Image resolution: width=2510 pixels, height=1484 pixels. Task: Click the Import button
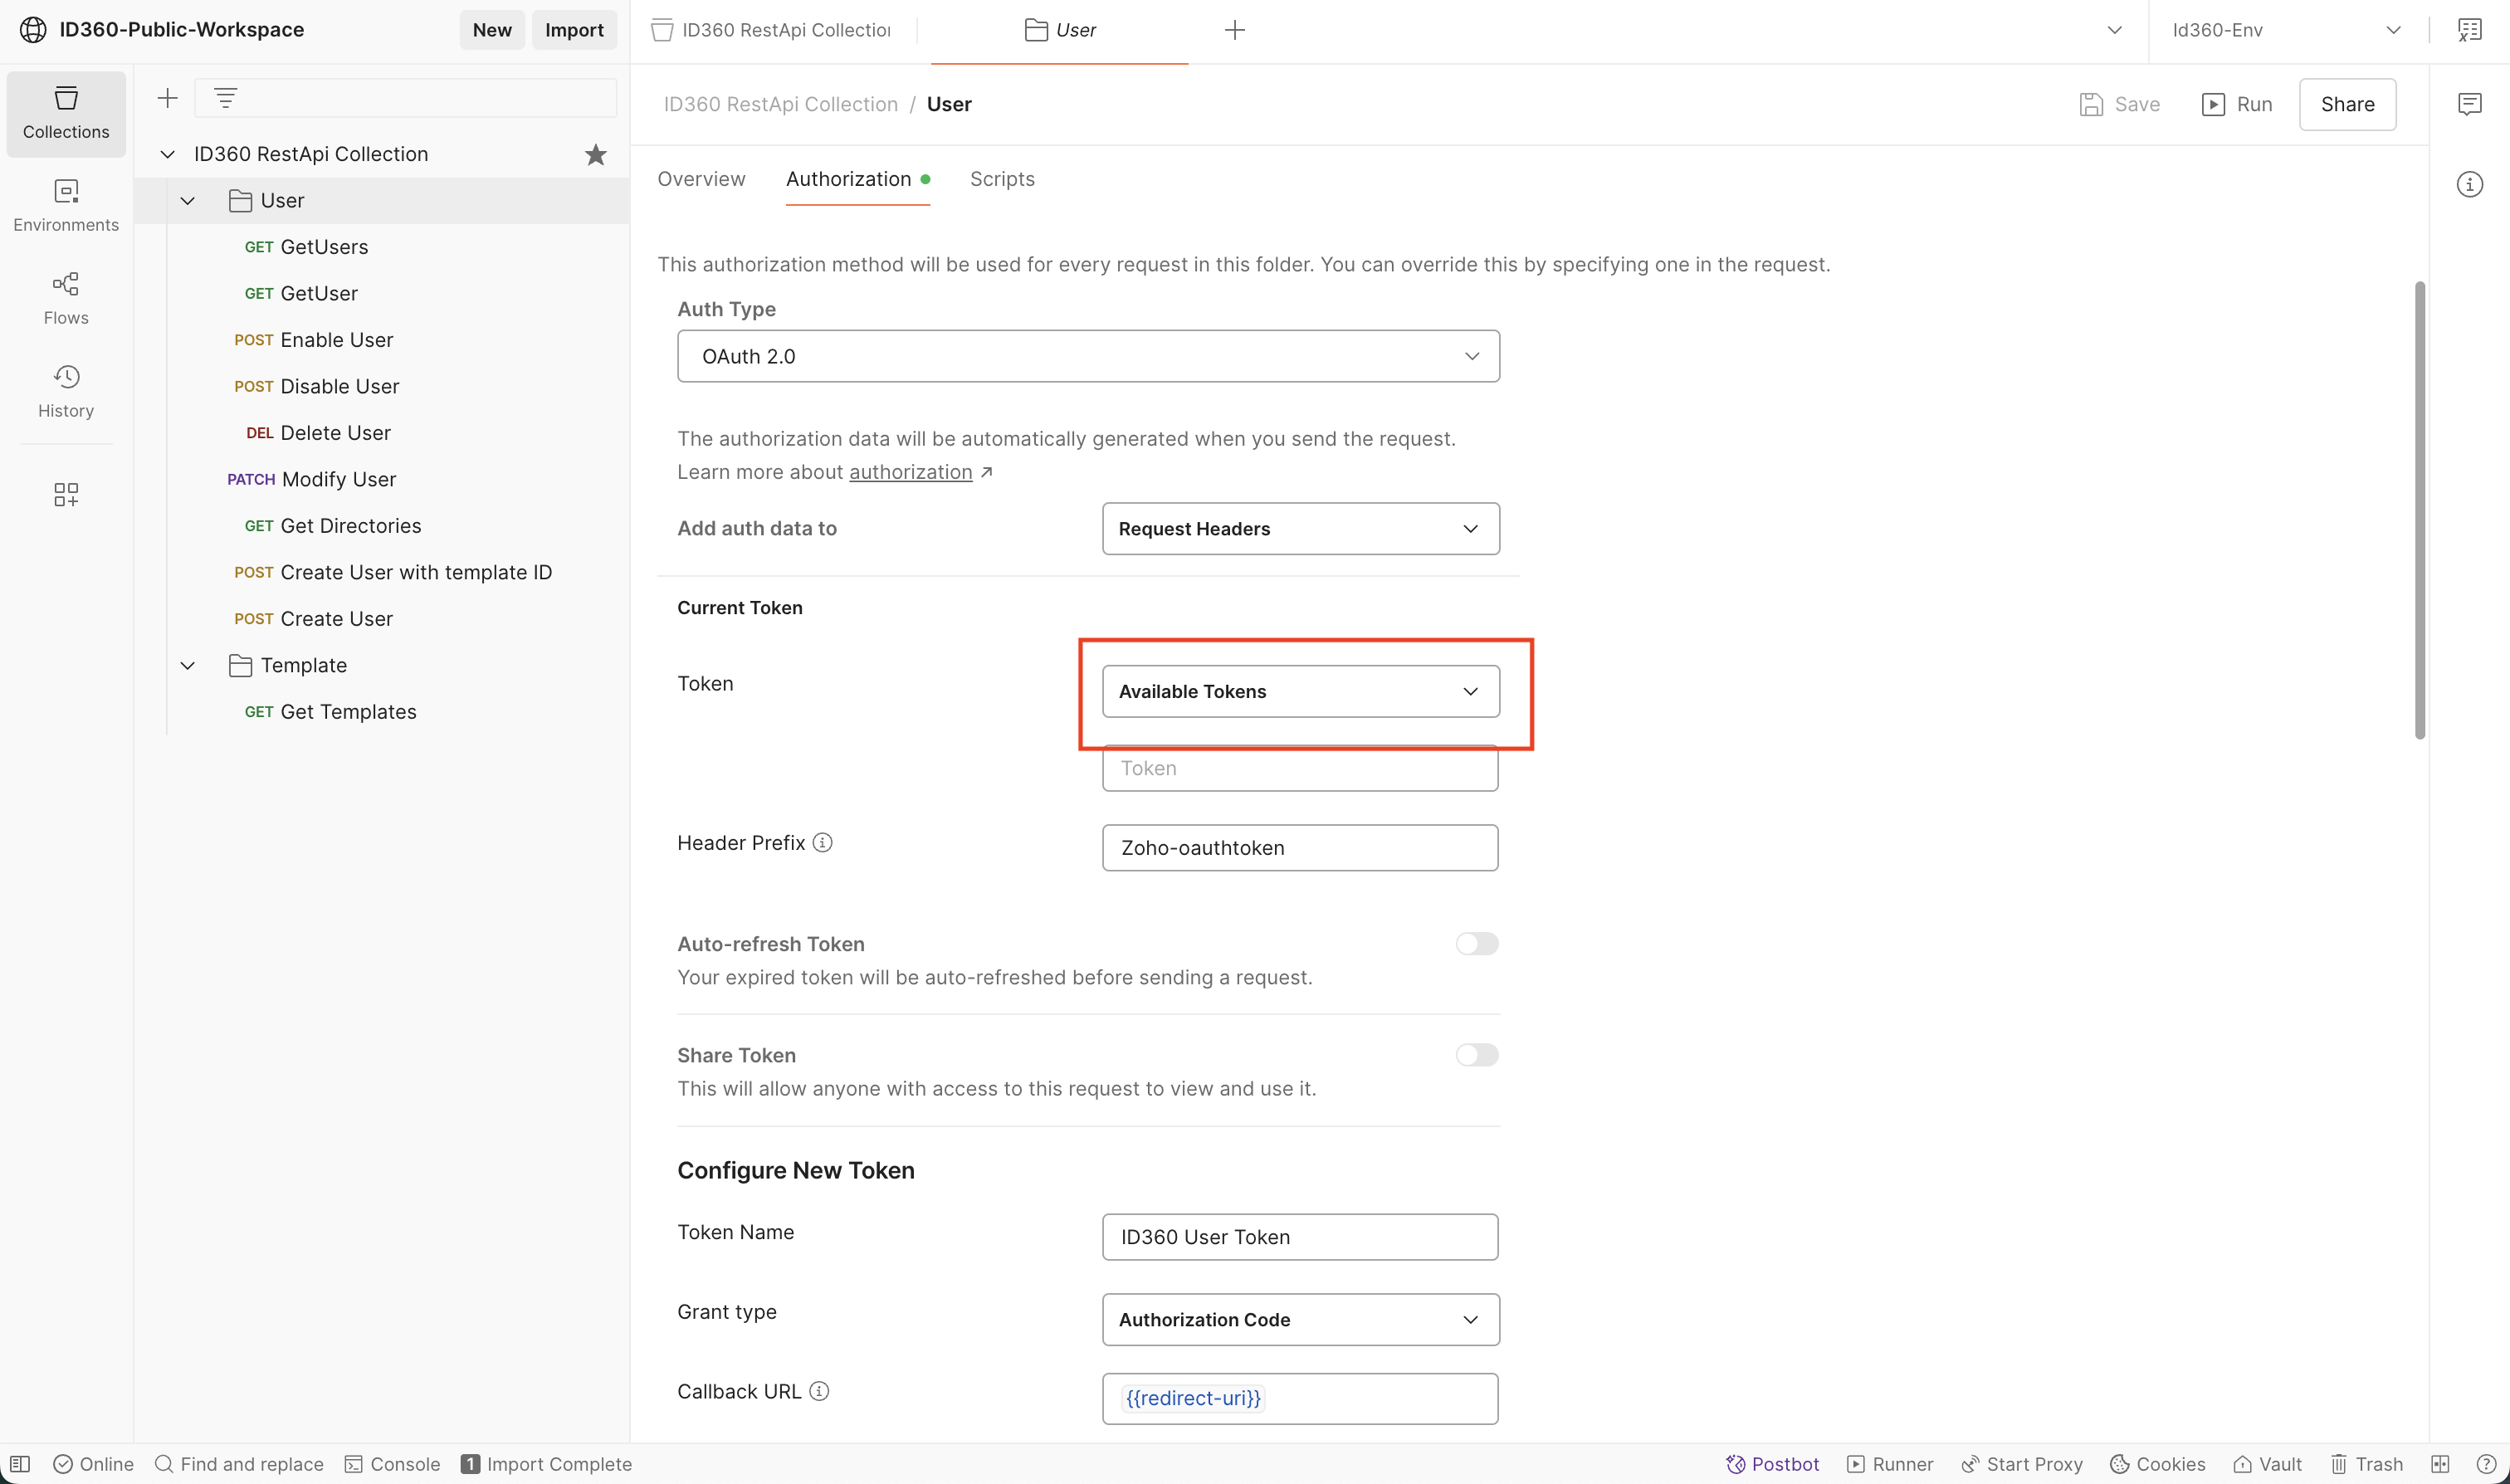pyautogui.click(x=574, y=30)
